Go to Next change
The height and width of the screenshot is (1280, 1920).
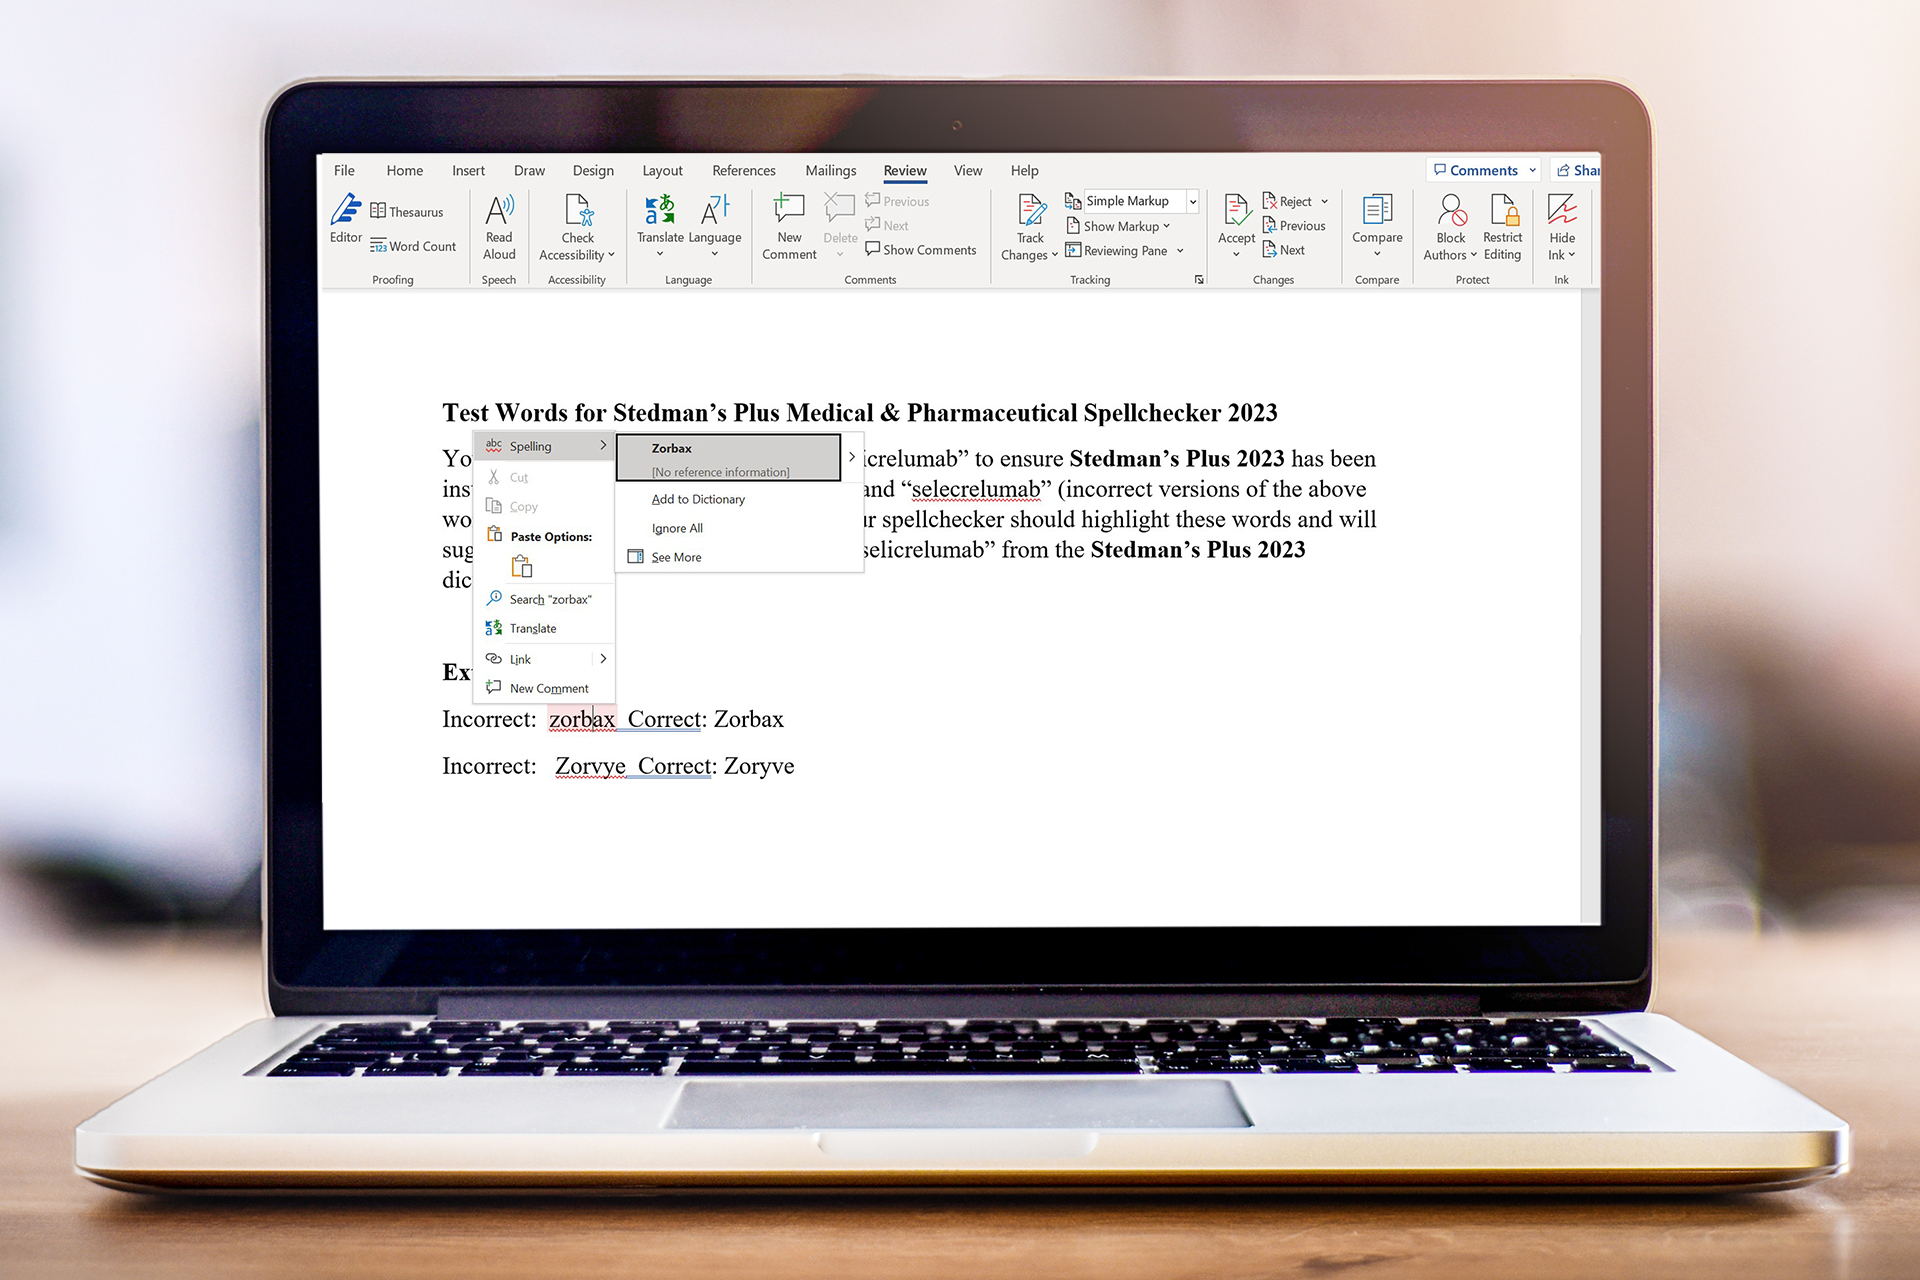1284,250
